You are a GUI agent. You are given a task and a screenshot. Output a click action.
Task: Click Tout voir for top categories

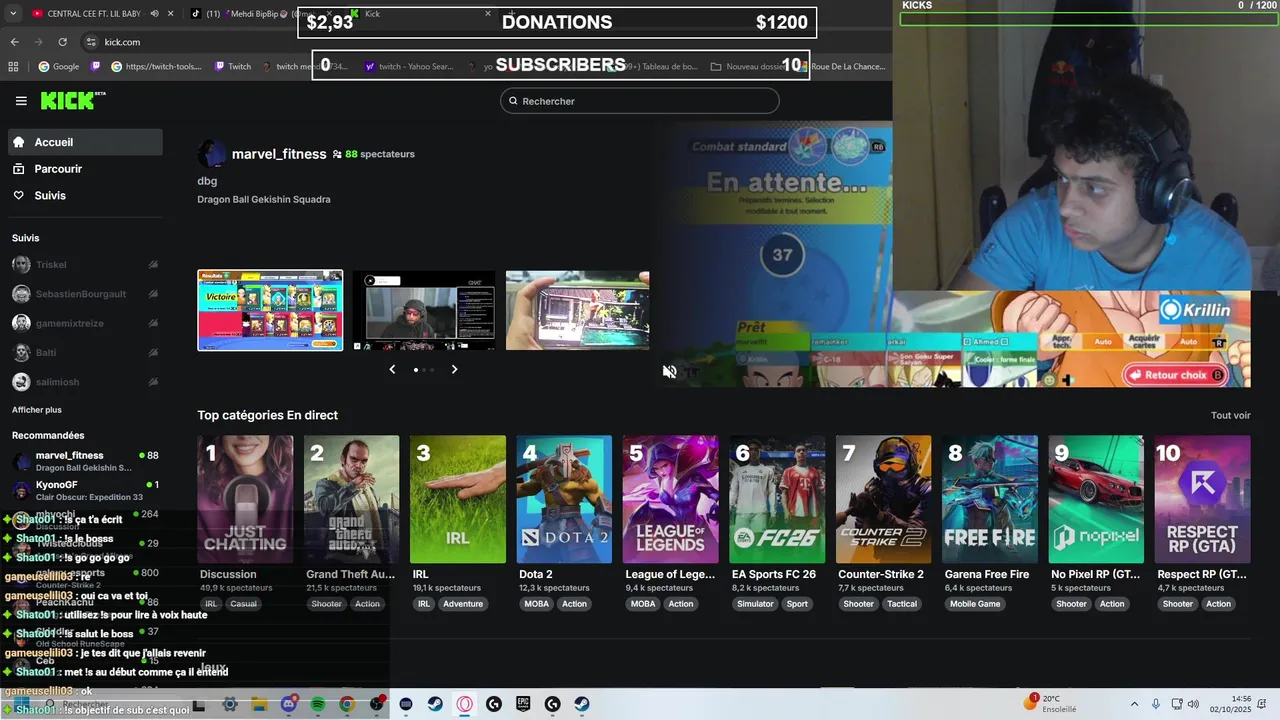point(1230,415)
